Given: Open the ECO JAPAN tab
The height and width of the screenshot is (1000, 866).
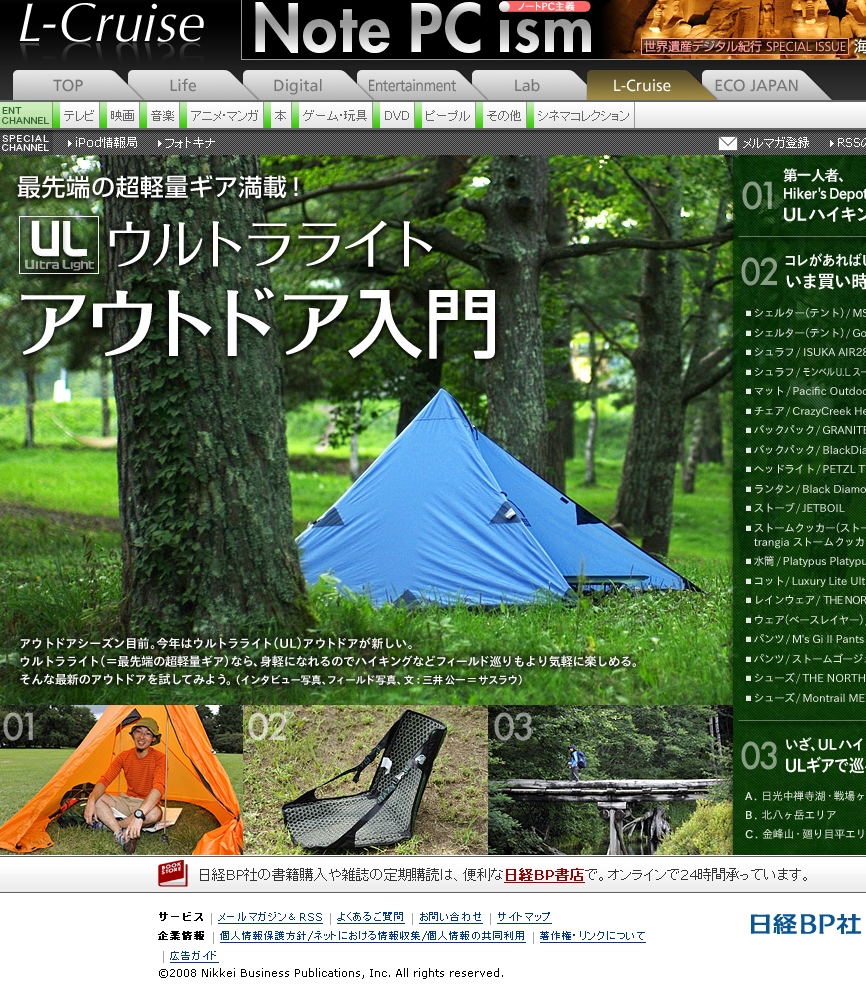Looking at the screenshot, I should (757, 85).
